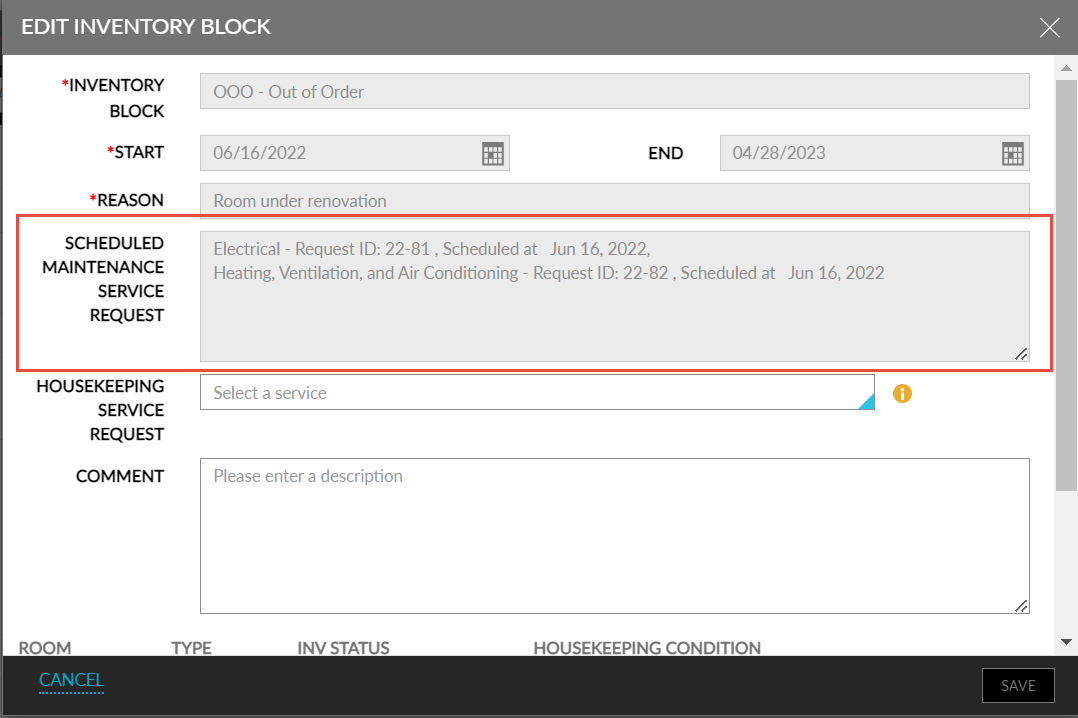Close the Edit Inventory Block dialog
The height and width of the screenshot is (718, 1078).
1049,27
